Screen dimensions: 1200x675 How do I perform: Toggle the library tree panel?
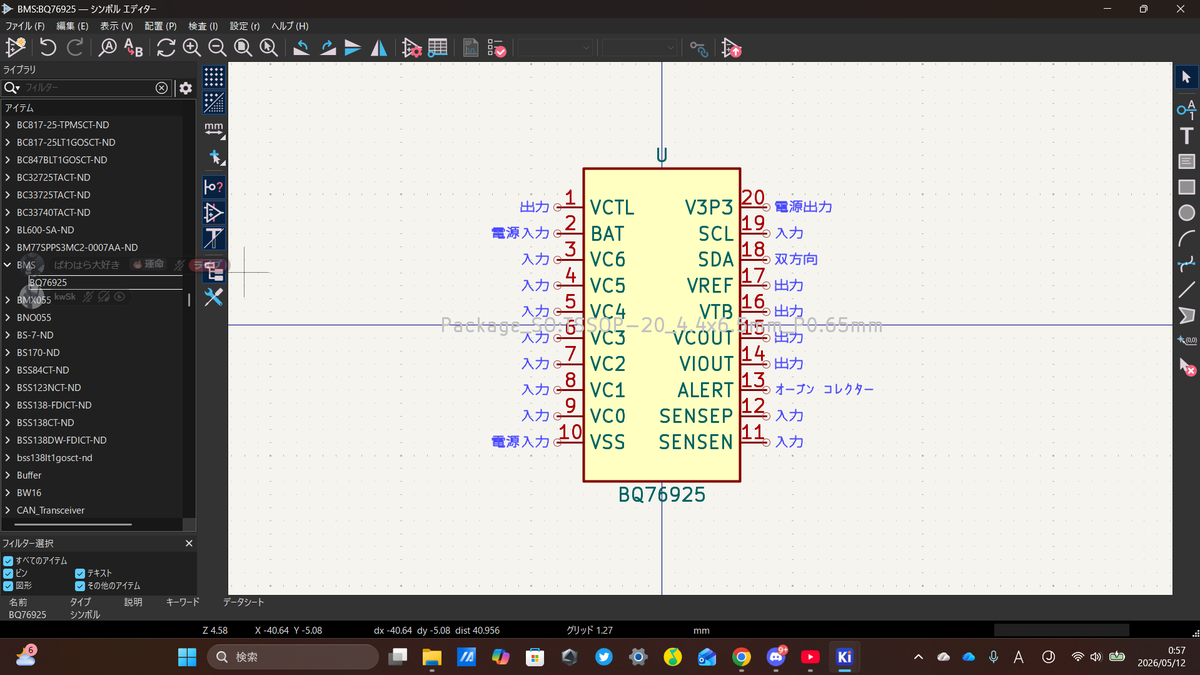click(x=213, y=271)
